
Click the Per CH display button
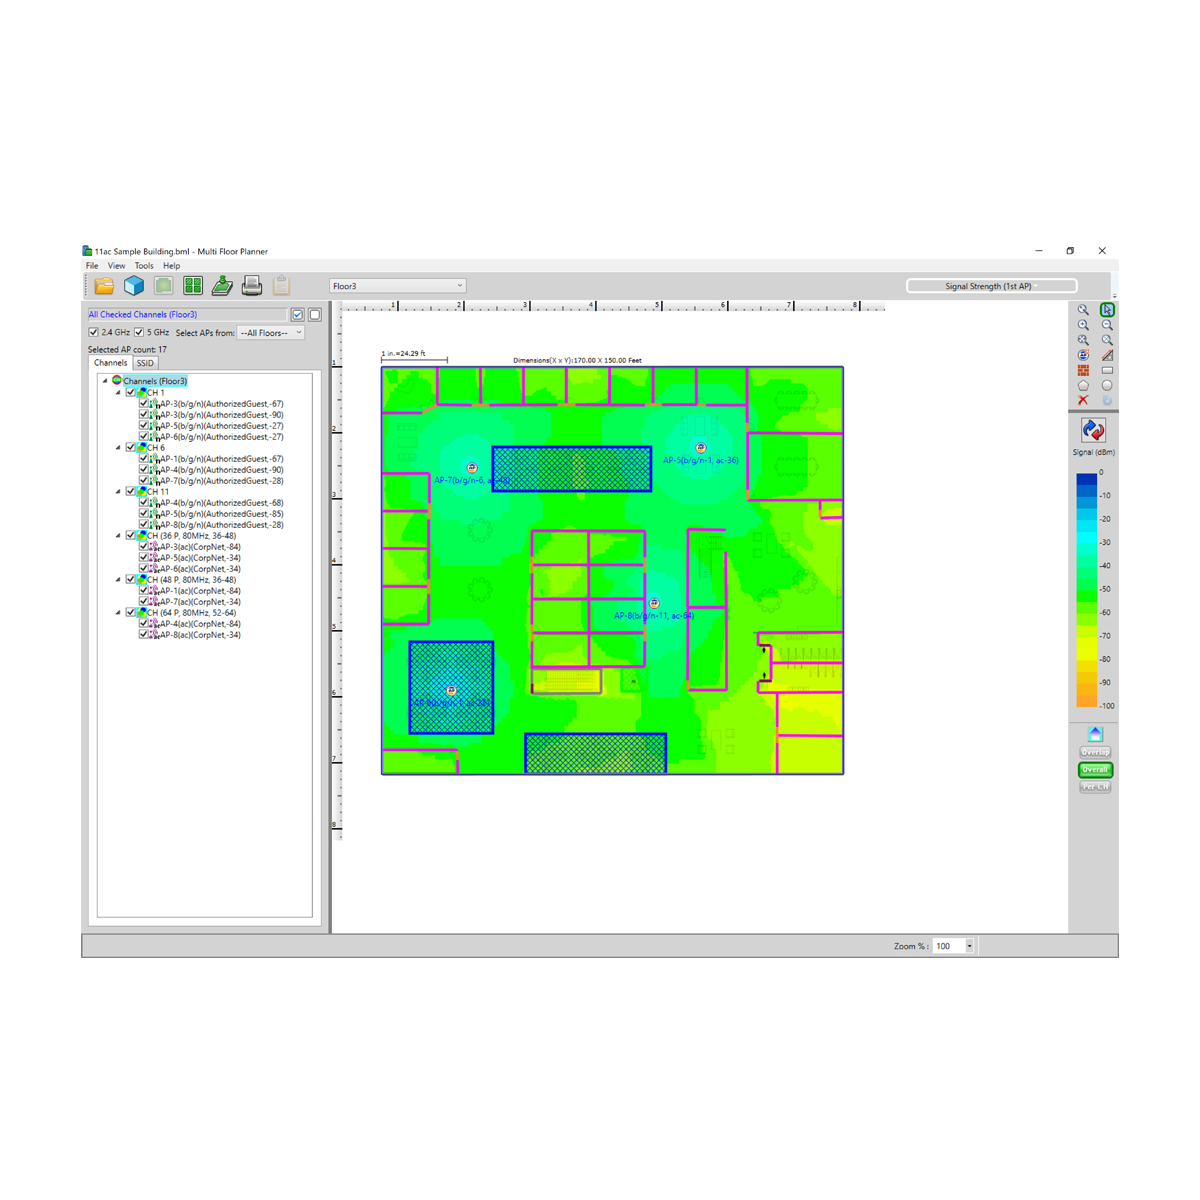pos(1094,786)
